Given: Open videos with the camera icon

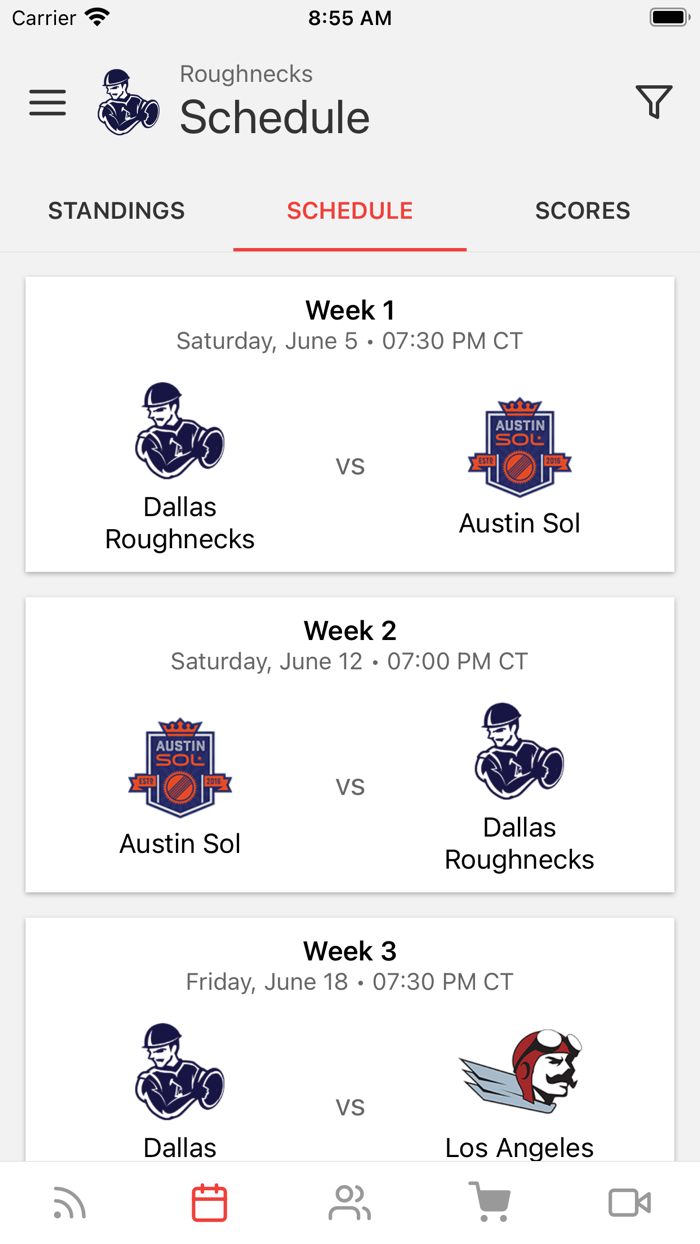Looking at the screenshot, I should 628,1202.
